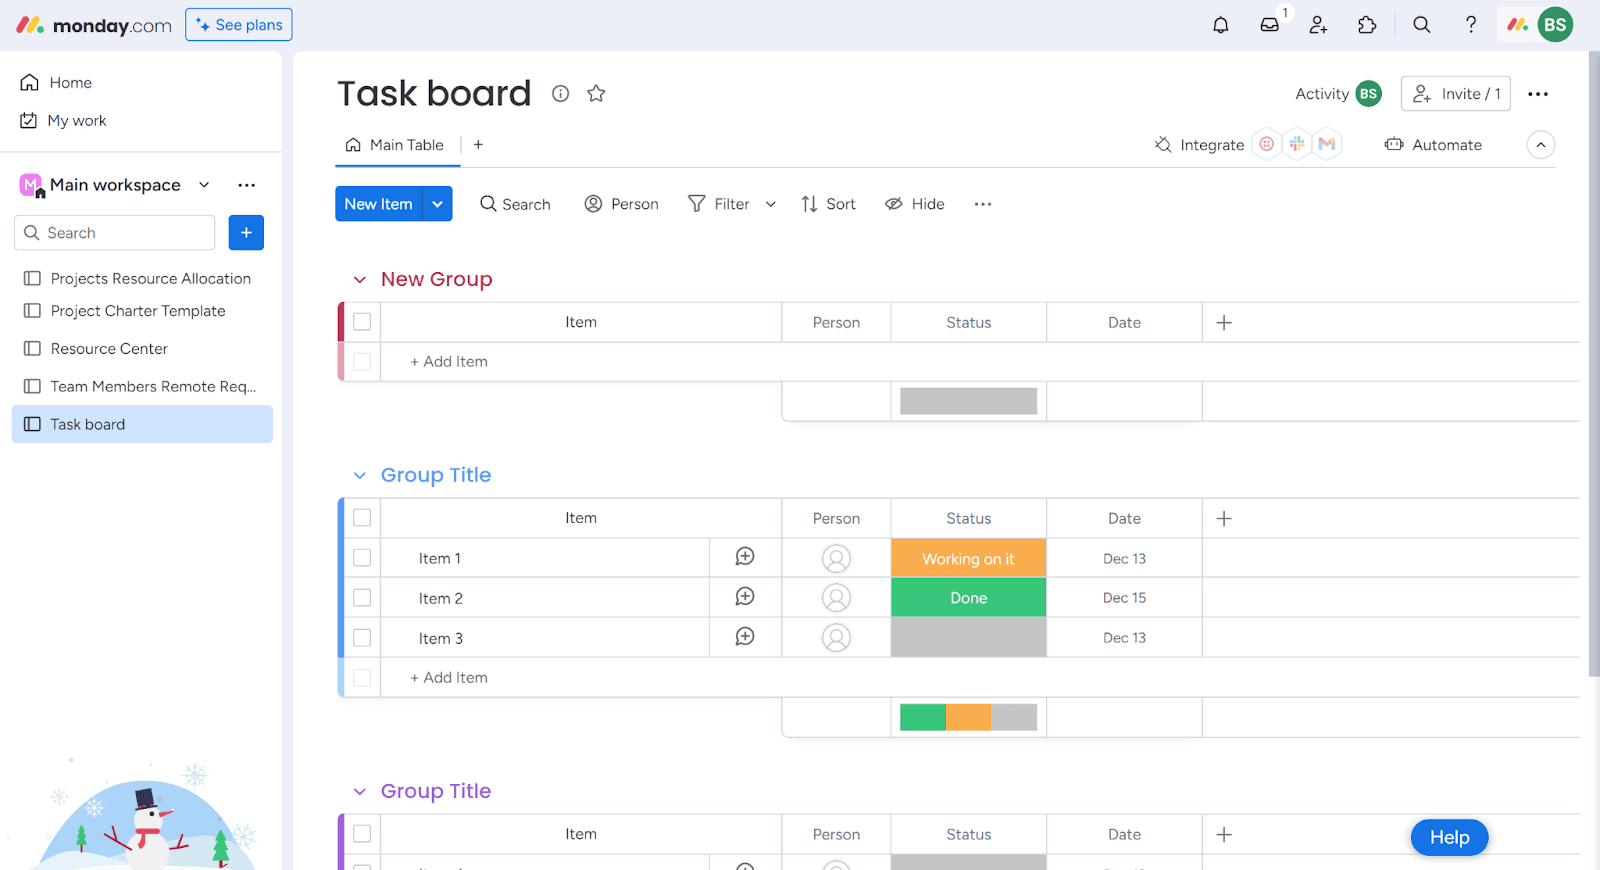Assign a person to Item 3
The image size is (1600, 870).
pyautogui.click(x=836, y=638)
